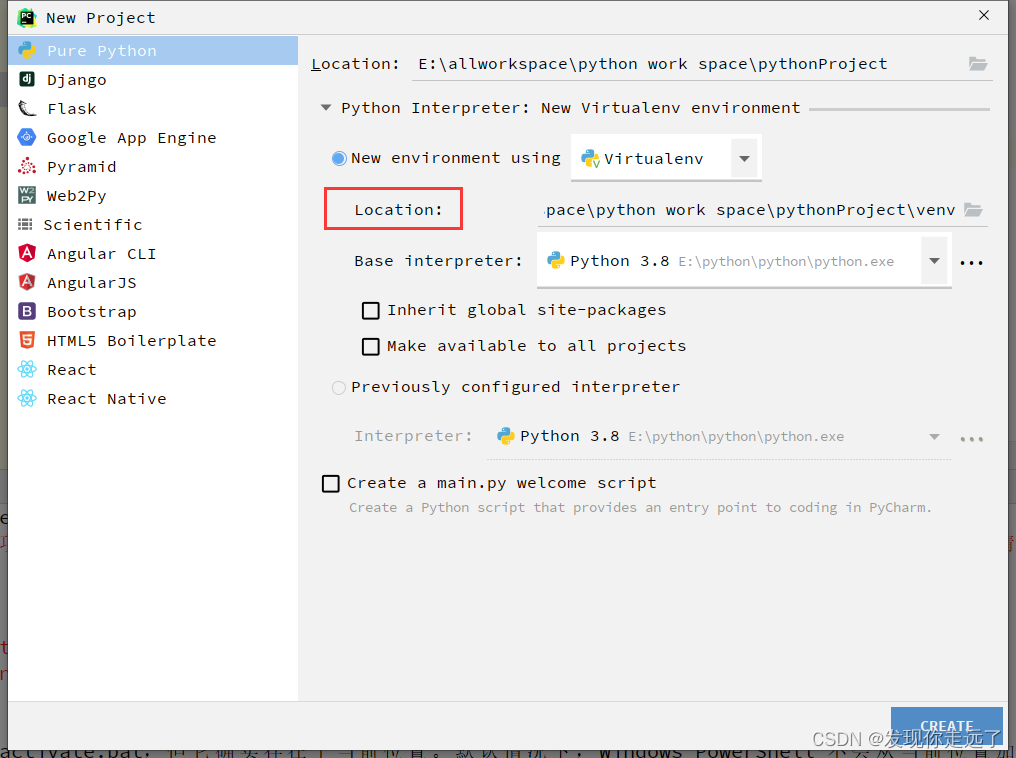Select Scientific project type
This screenshot has height=758, width=1016.
click(x=153, y=225)
